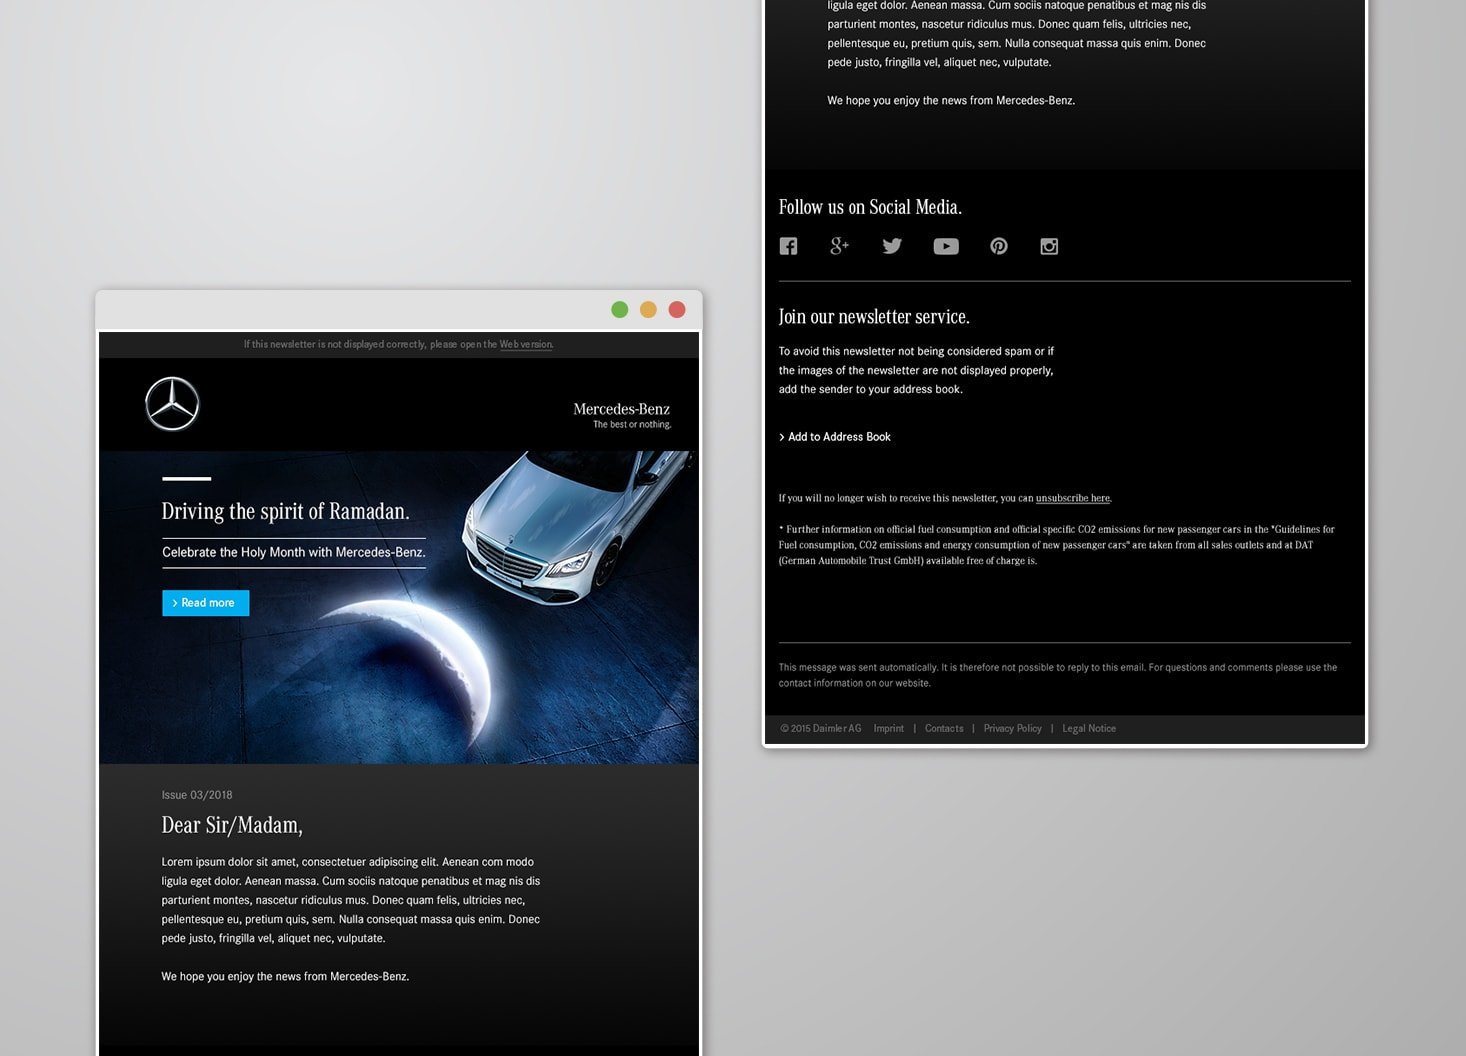Open the Facebook social media icon
This screenshot has width=1466, height=1056.
pyautogui.click(x=788, y=246)
